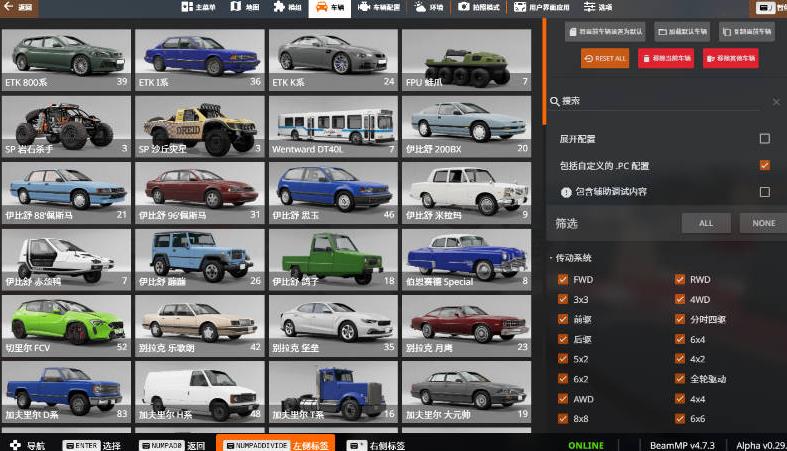
Task: Click the clone current vehicle button
Action: click(x=747, y=32)
